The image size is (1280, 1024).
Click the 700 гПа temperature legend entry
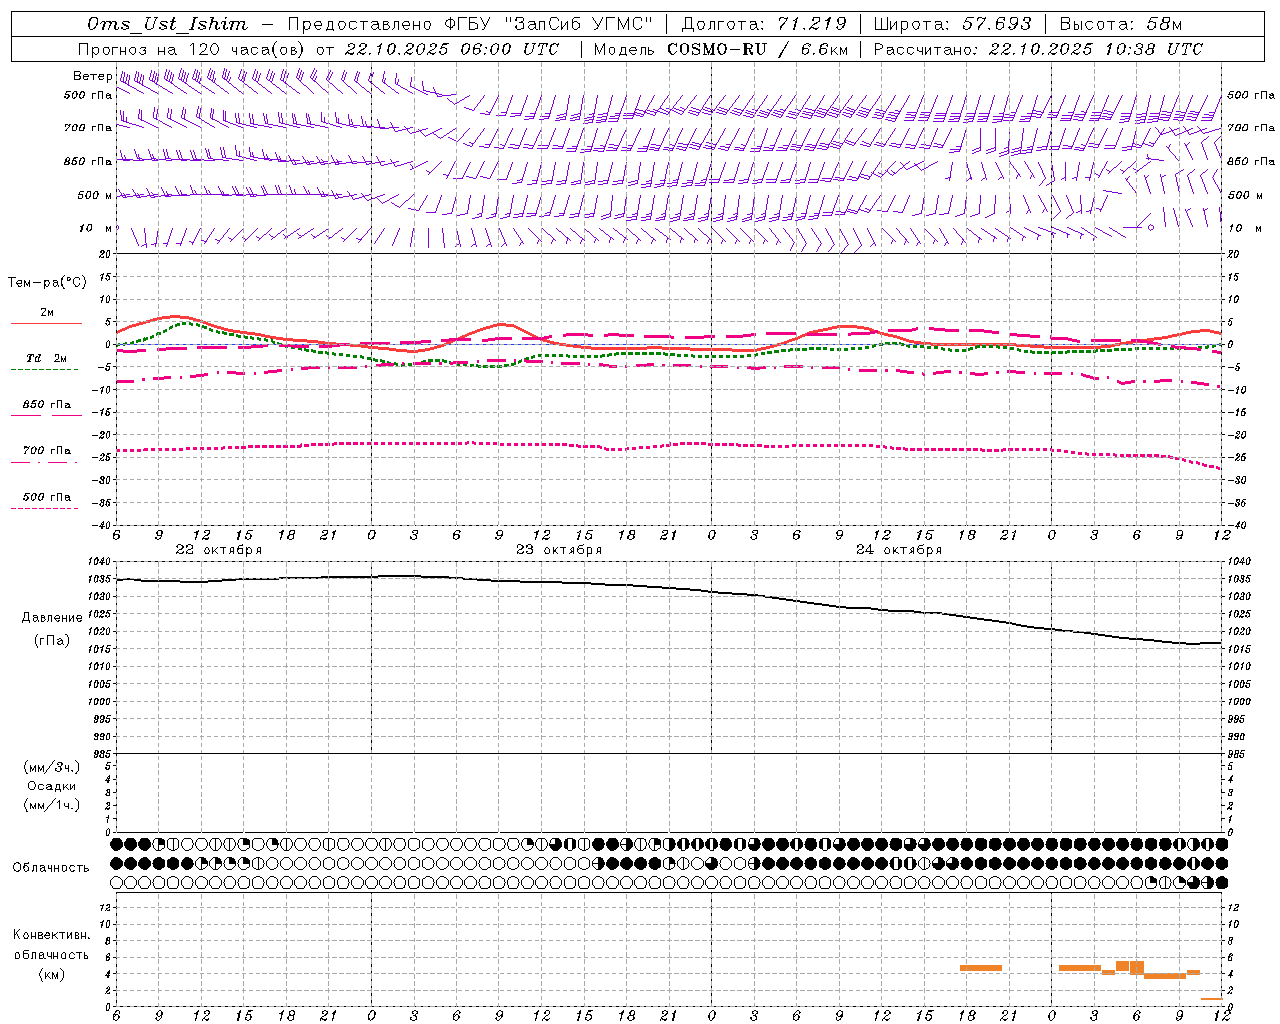coord(46,451)
